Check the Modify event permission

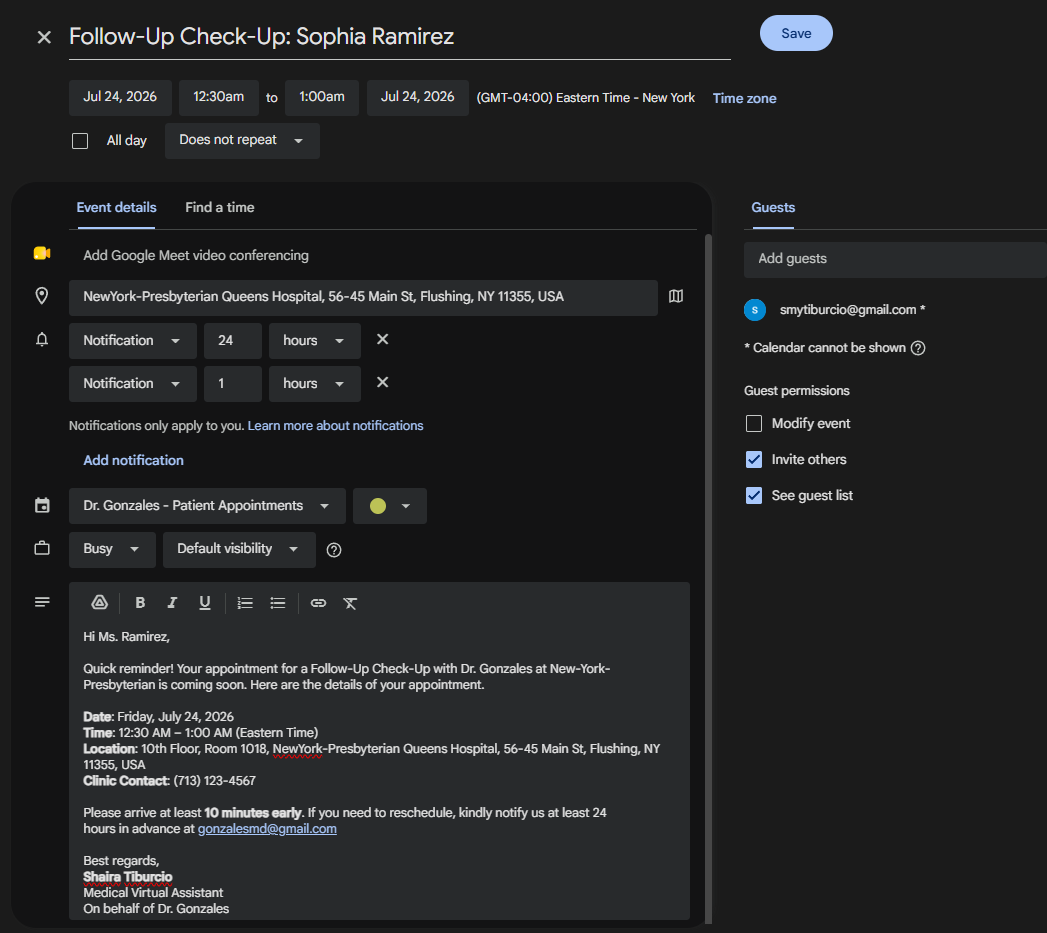pyautogui.click(x=754, y=423)
